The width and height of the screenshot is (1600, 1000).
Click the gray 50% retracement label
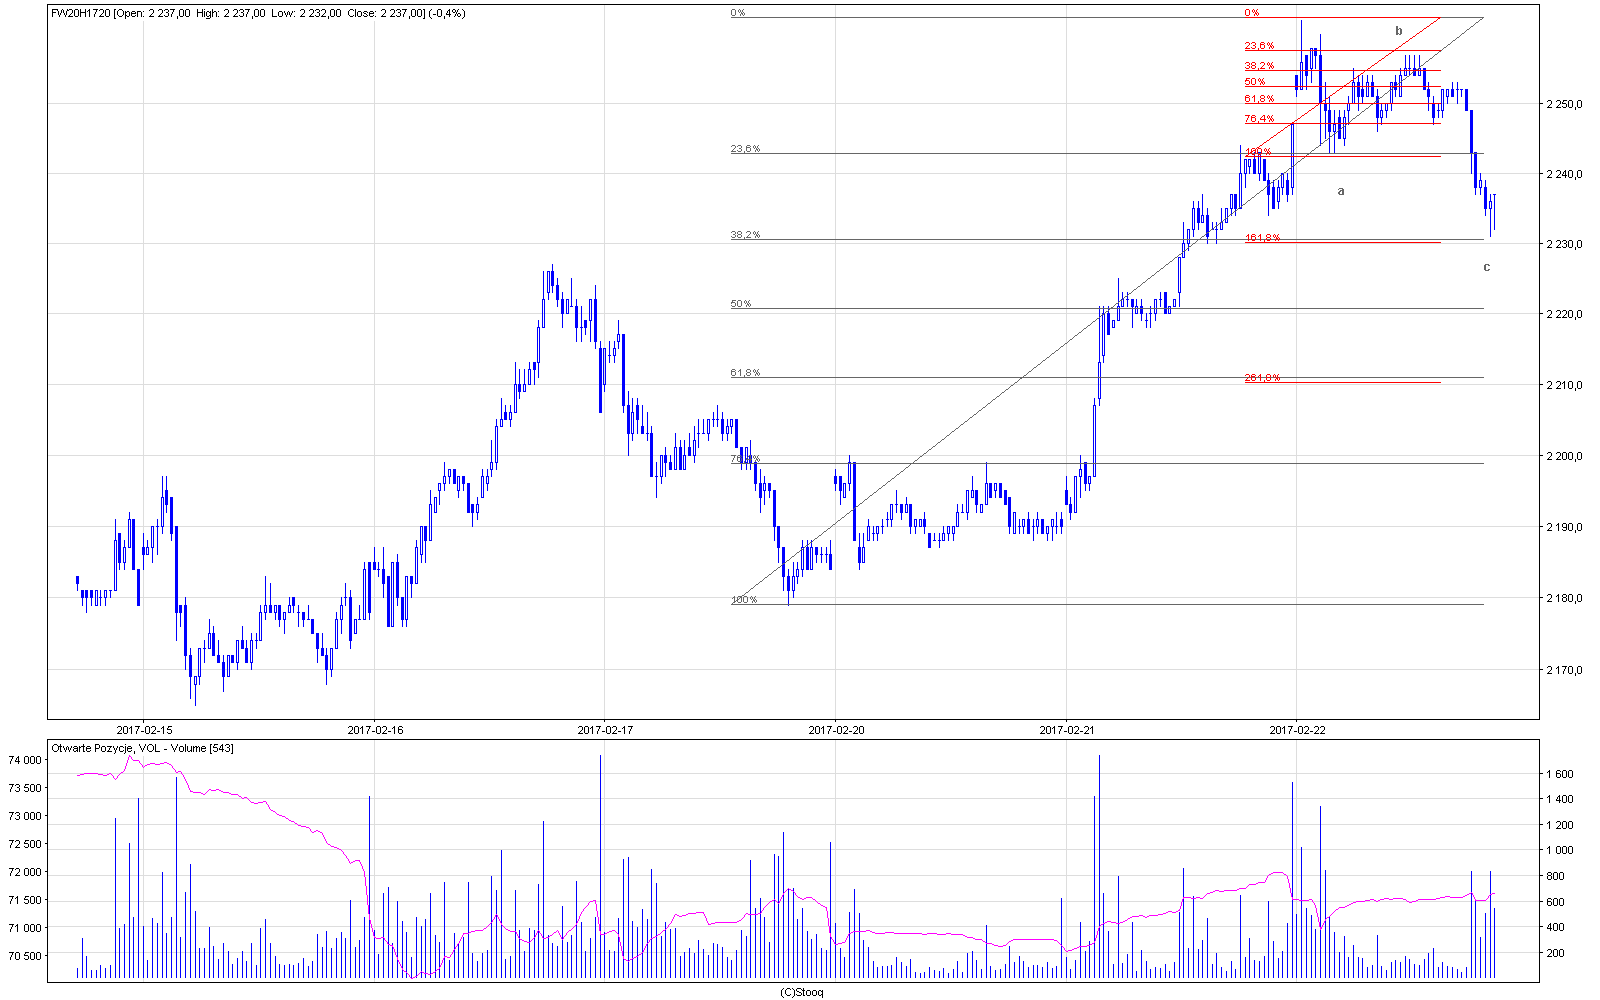741,304
